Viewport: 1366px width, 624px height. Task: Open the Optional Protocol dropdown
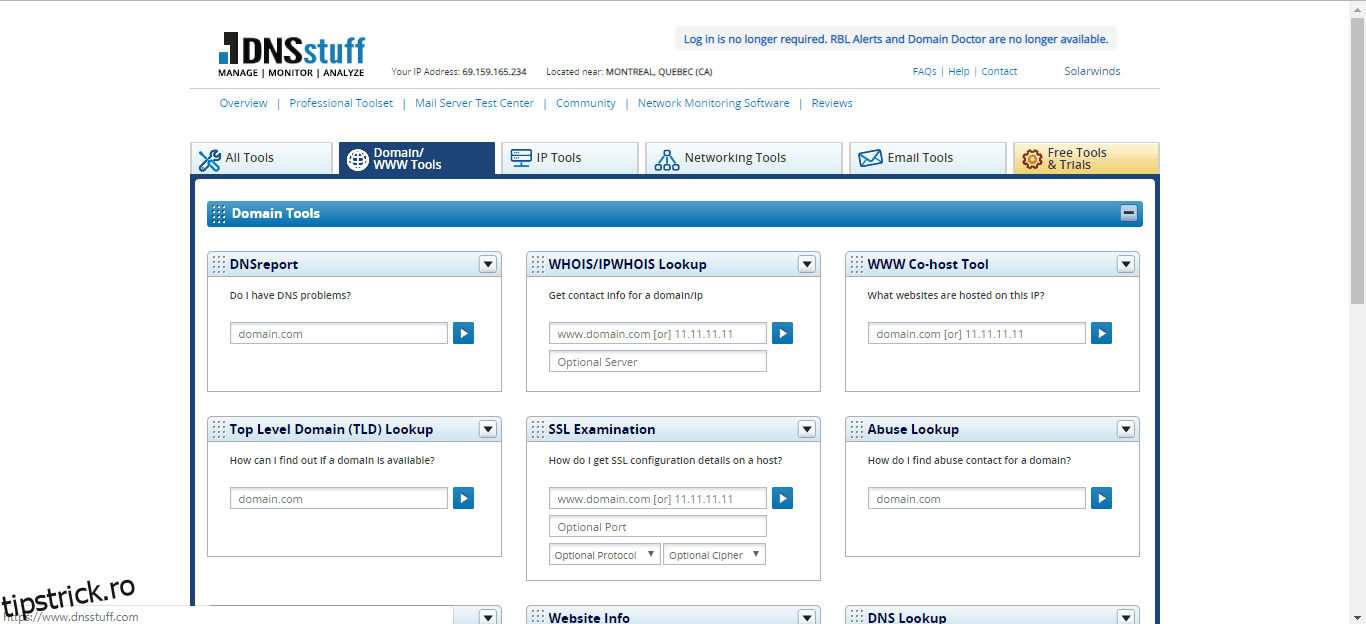click(x=604, y=554)
